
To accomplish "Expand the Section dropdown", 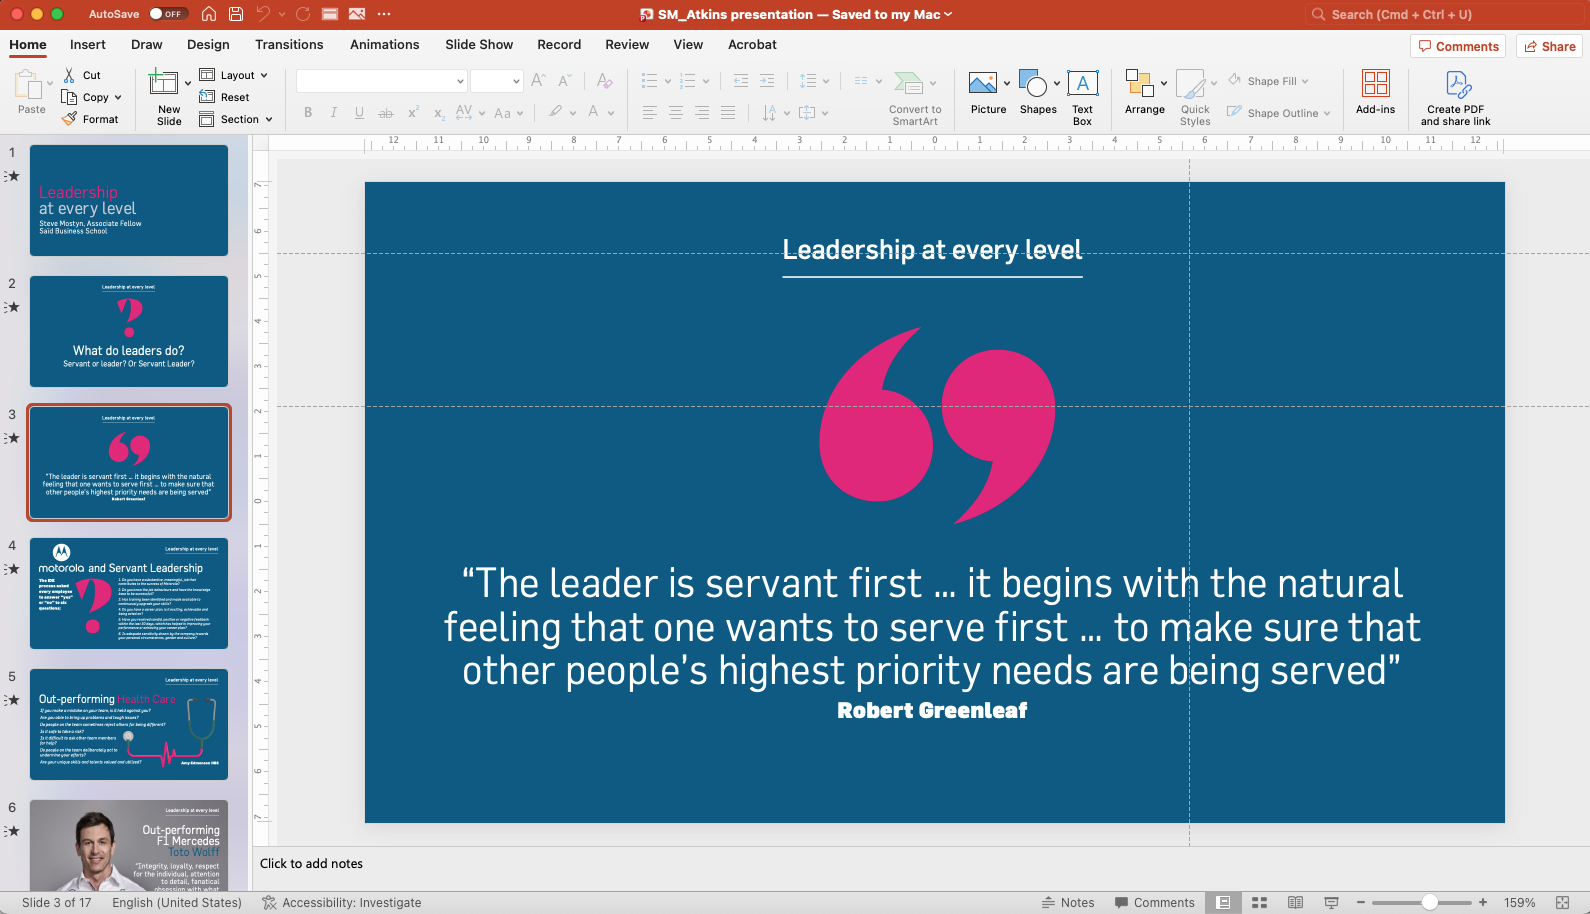I will click(x=268, y=120).
